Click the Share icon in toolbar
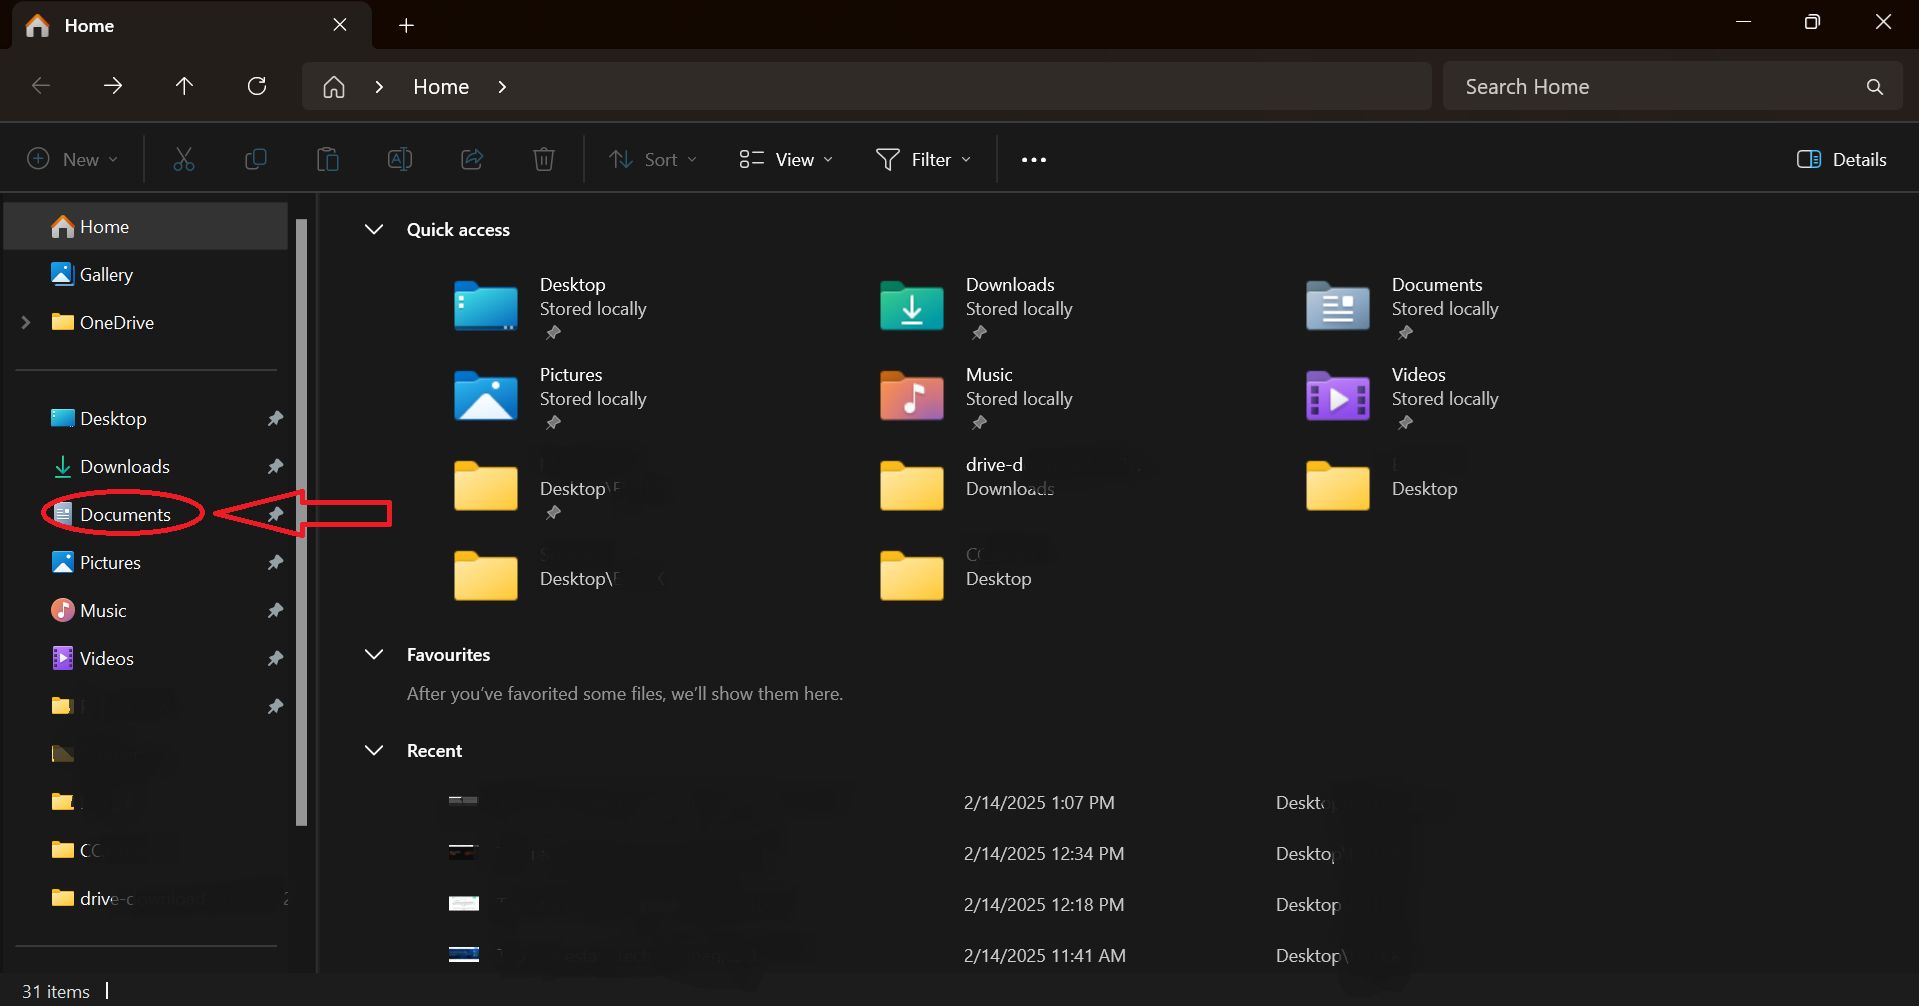This screenshot has height=1006, width=1919. (x=472, y=159)
